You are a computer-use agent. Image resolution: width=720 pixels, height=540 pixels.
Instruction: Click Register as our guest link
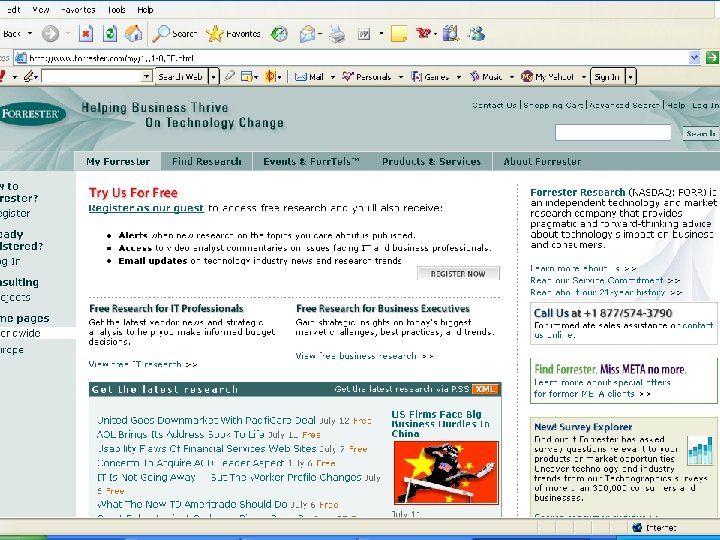[x=146, y=208]
